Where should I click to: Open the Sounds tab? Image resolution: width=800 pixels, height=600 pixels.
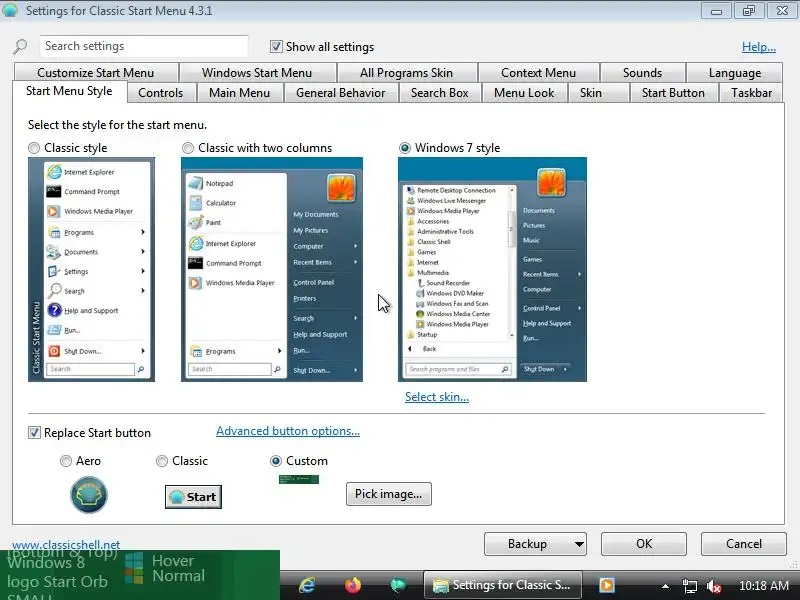point(642,72)
